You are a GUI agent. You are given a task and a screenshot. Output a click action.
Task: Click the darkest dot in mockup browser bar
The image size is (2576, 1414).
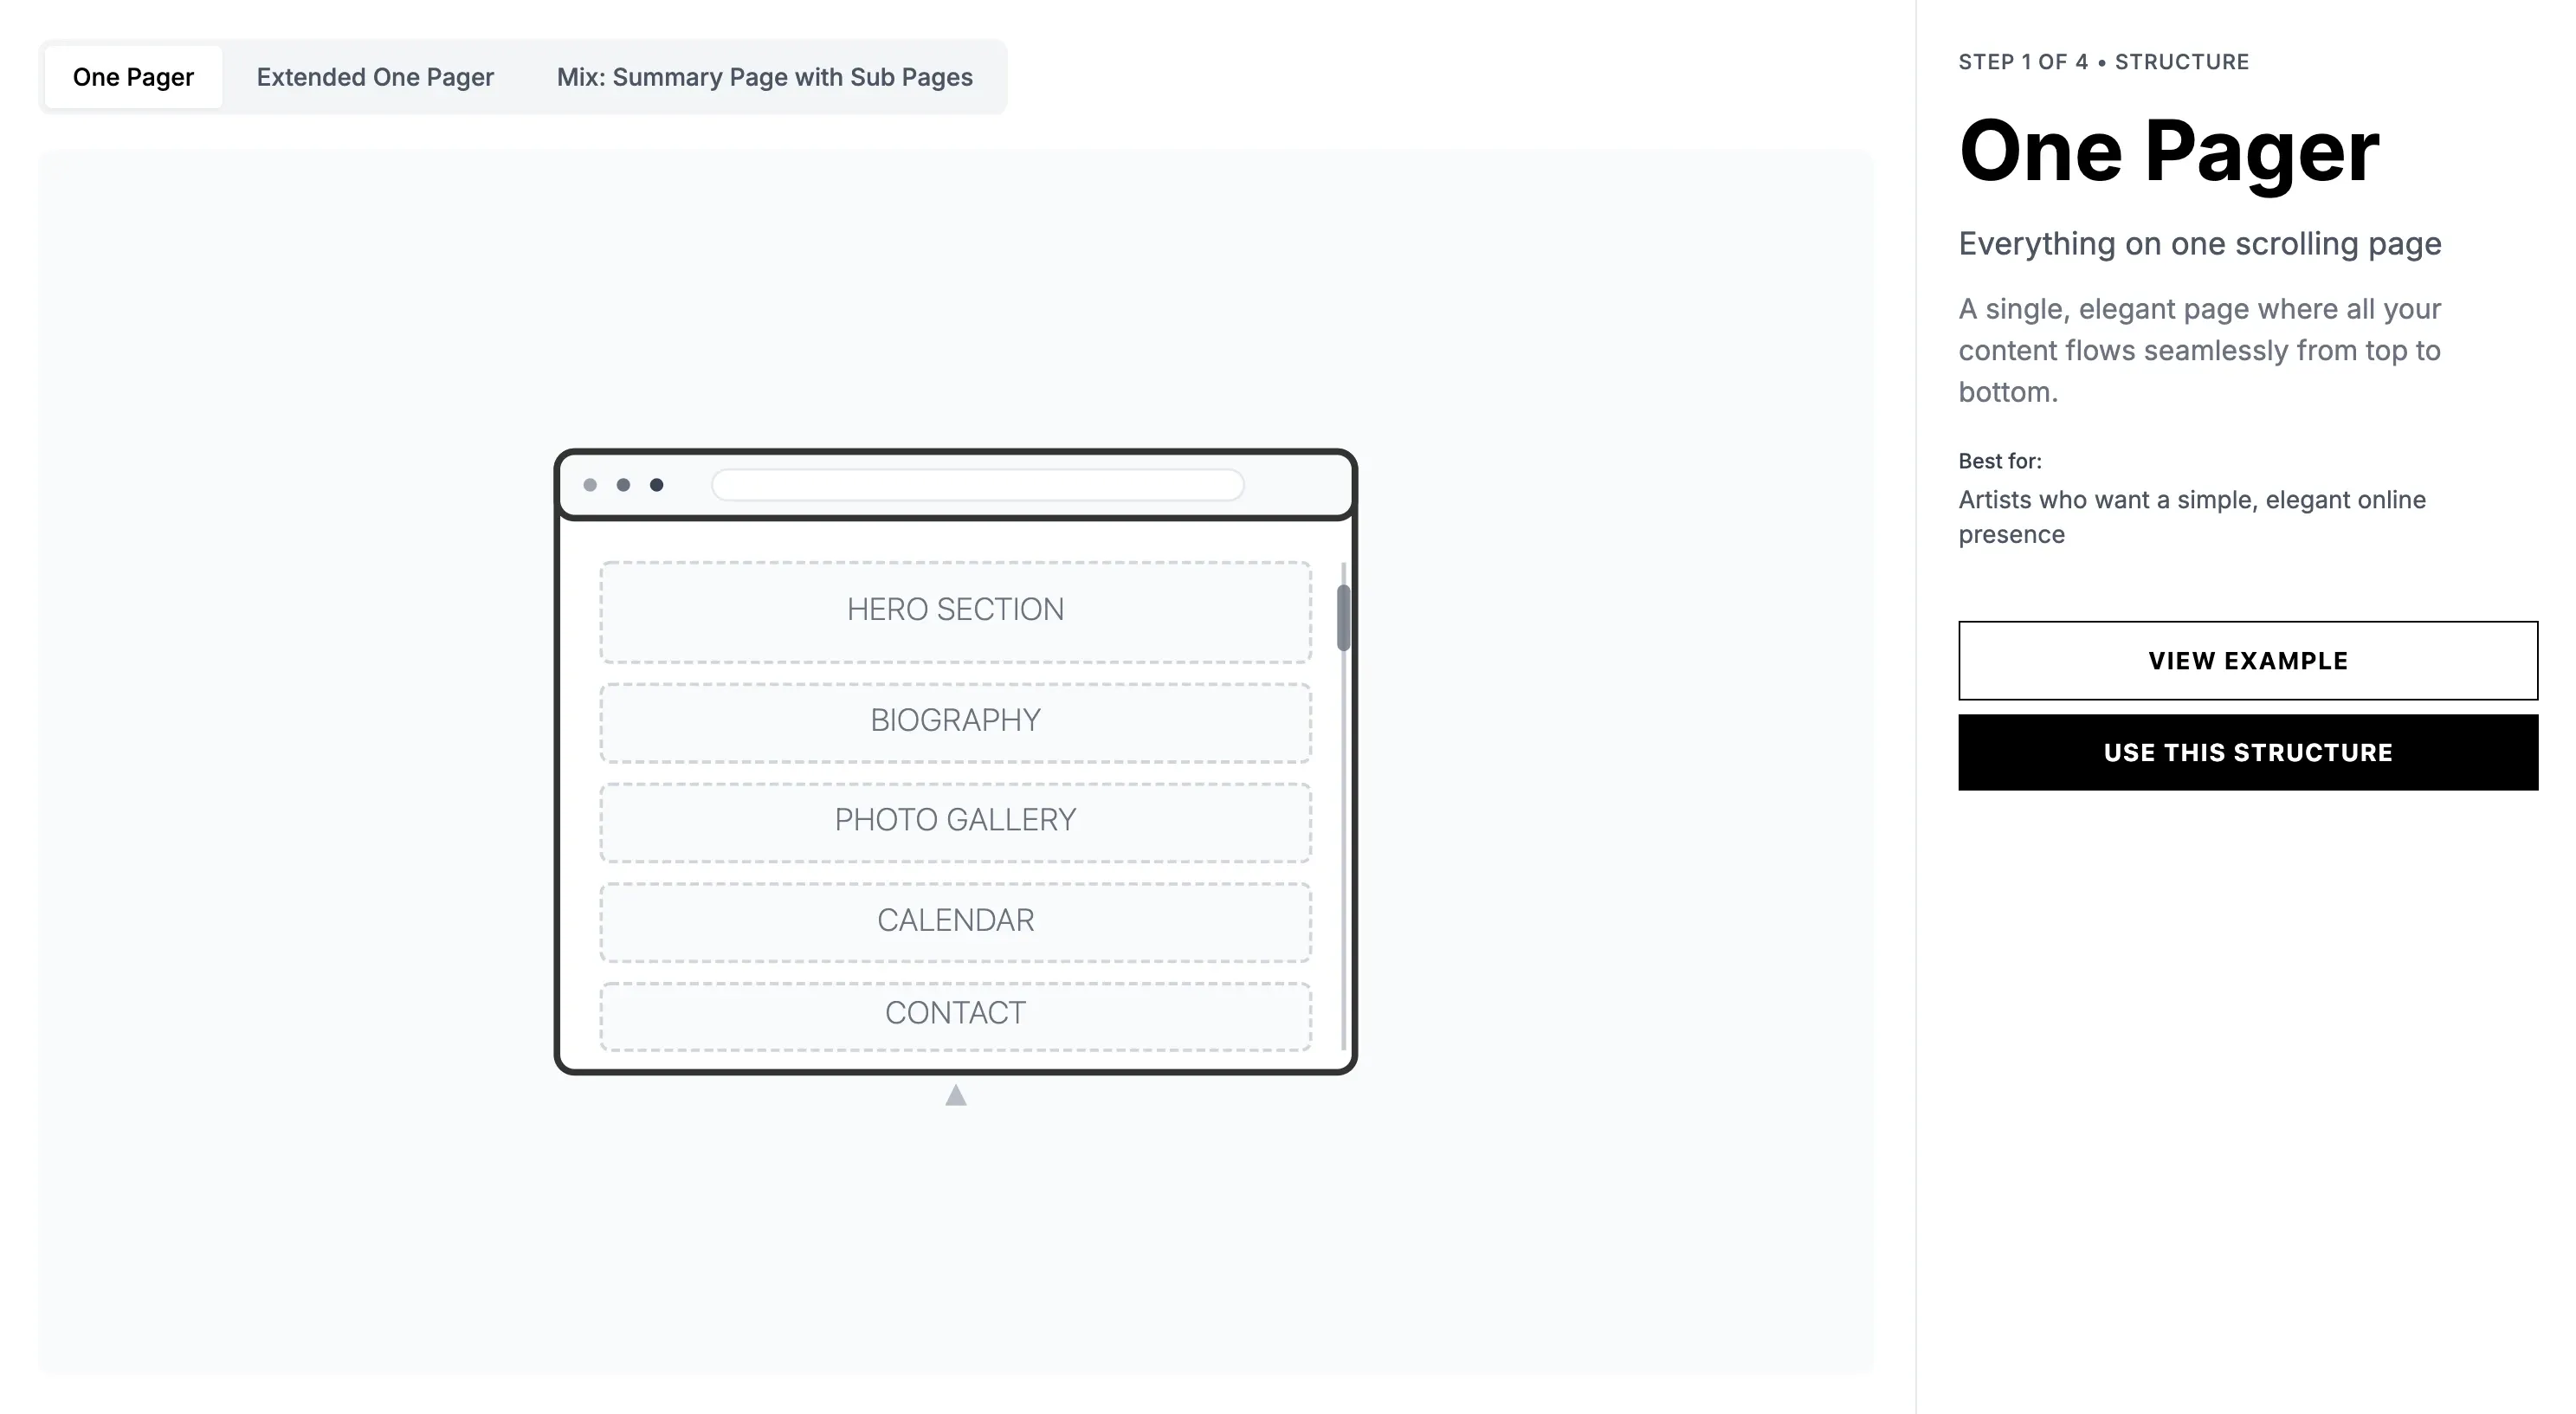[x=656, y=485]
